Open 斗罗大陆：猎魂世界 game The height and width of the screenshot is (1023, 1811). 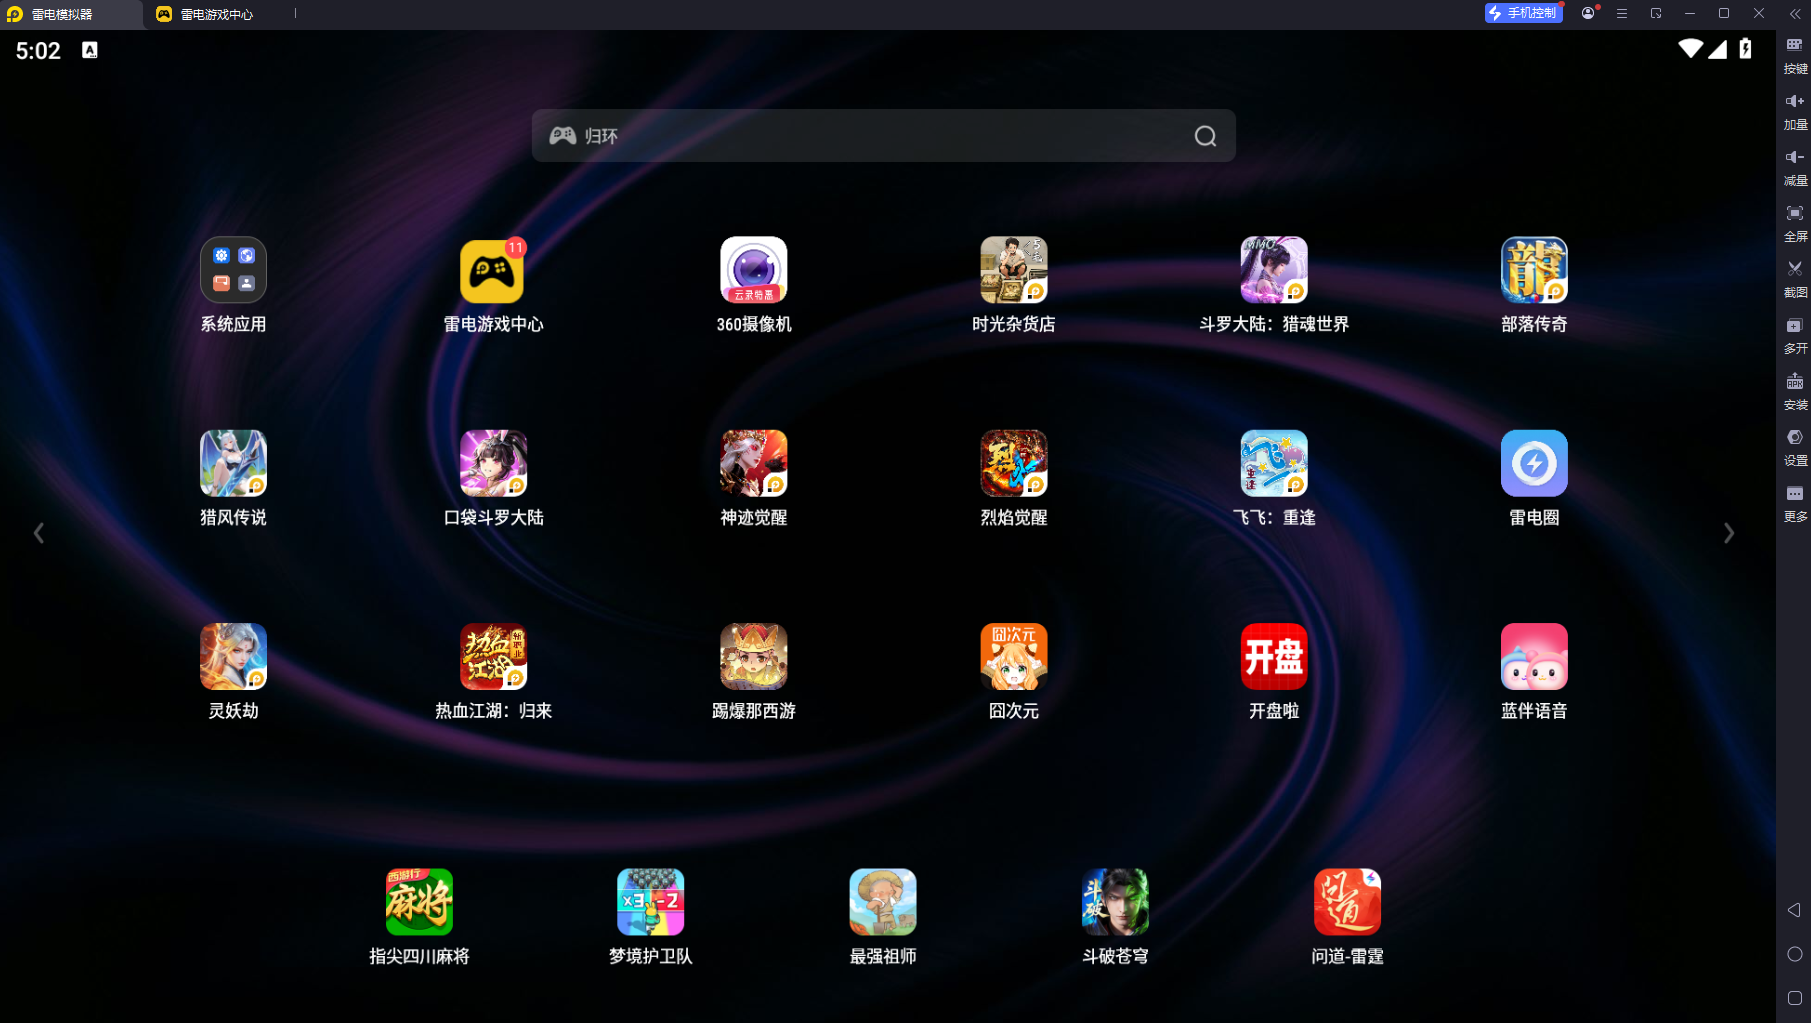pos(1274,270)
